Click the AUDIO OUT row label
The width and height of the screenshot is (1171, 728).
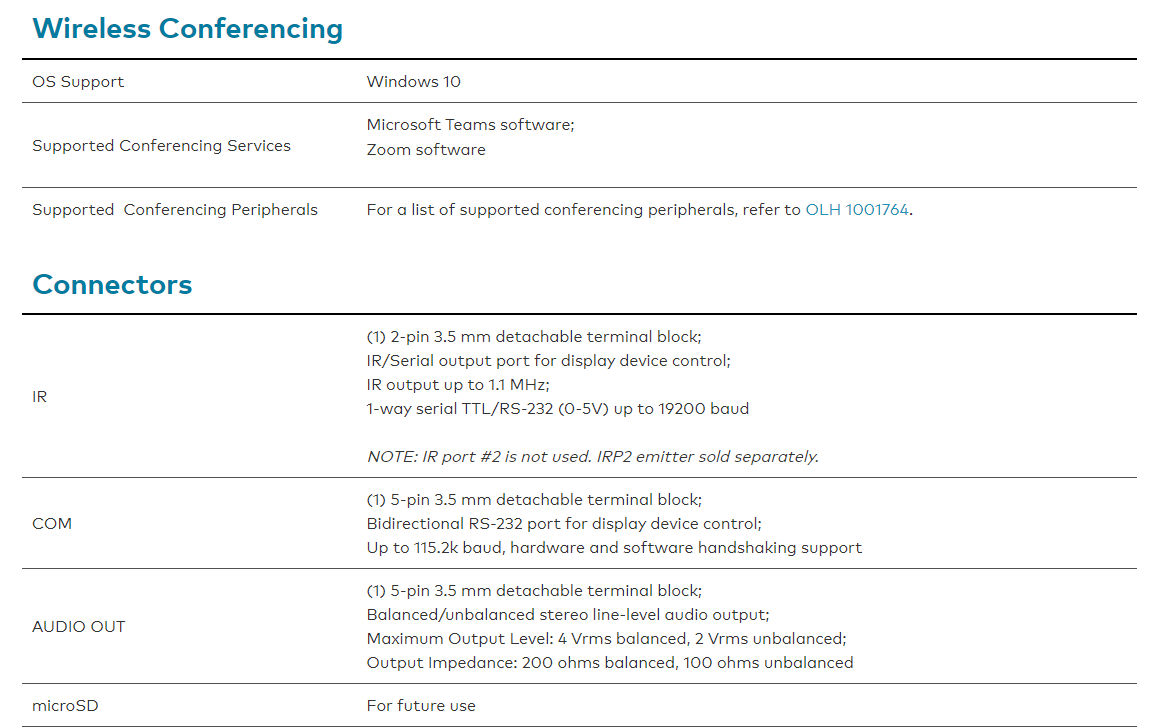click(x=79, y=627)
